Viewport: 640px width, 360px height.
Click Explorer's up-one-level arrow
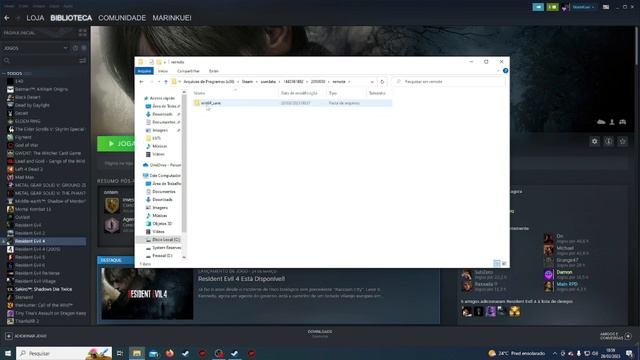click(x=166, y=82)
